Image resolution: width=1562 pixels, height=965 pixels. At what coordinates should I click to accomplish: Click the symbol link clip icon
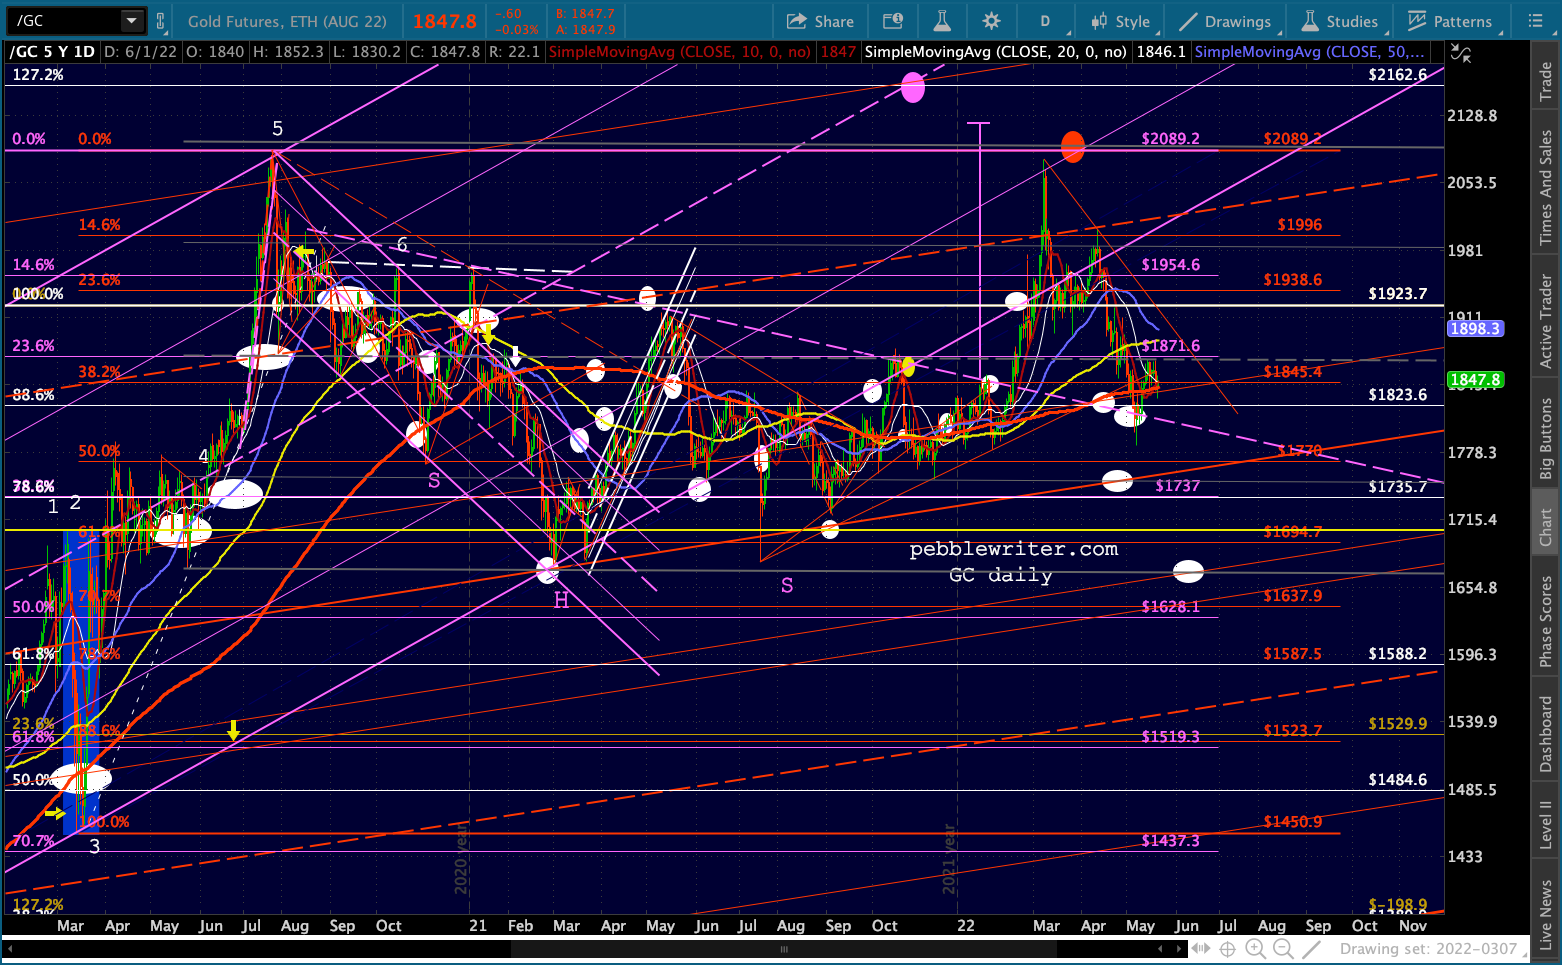161,21
